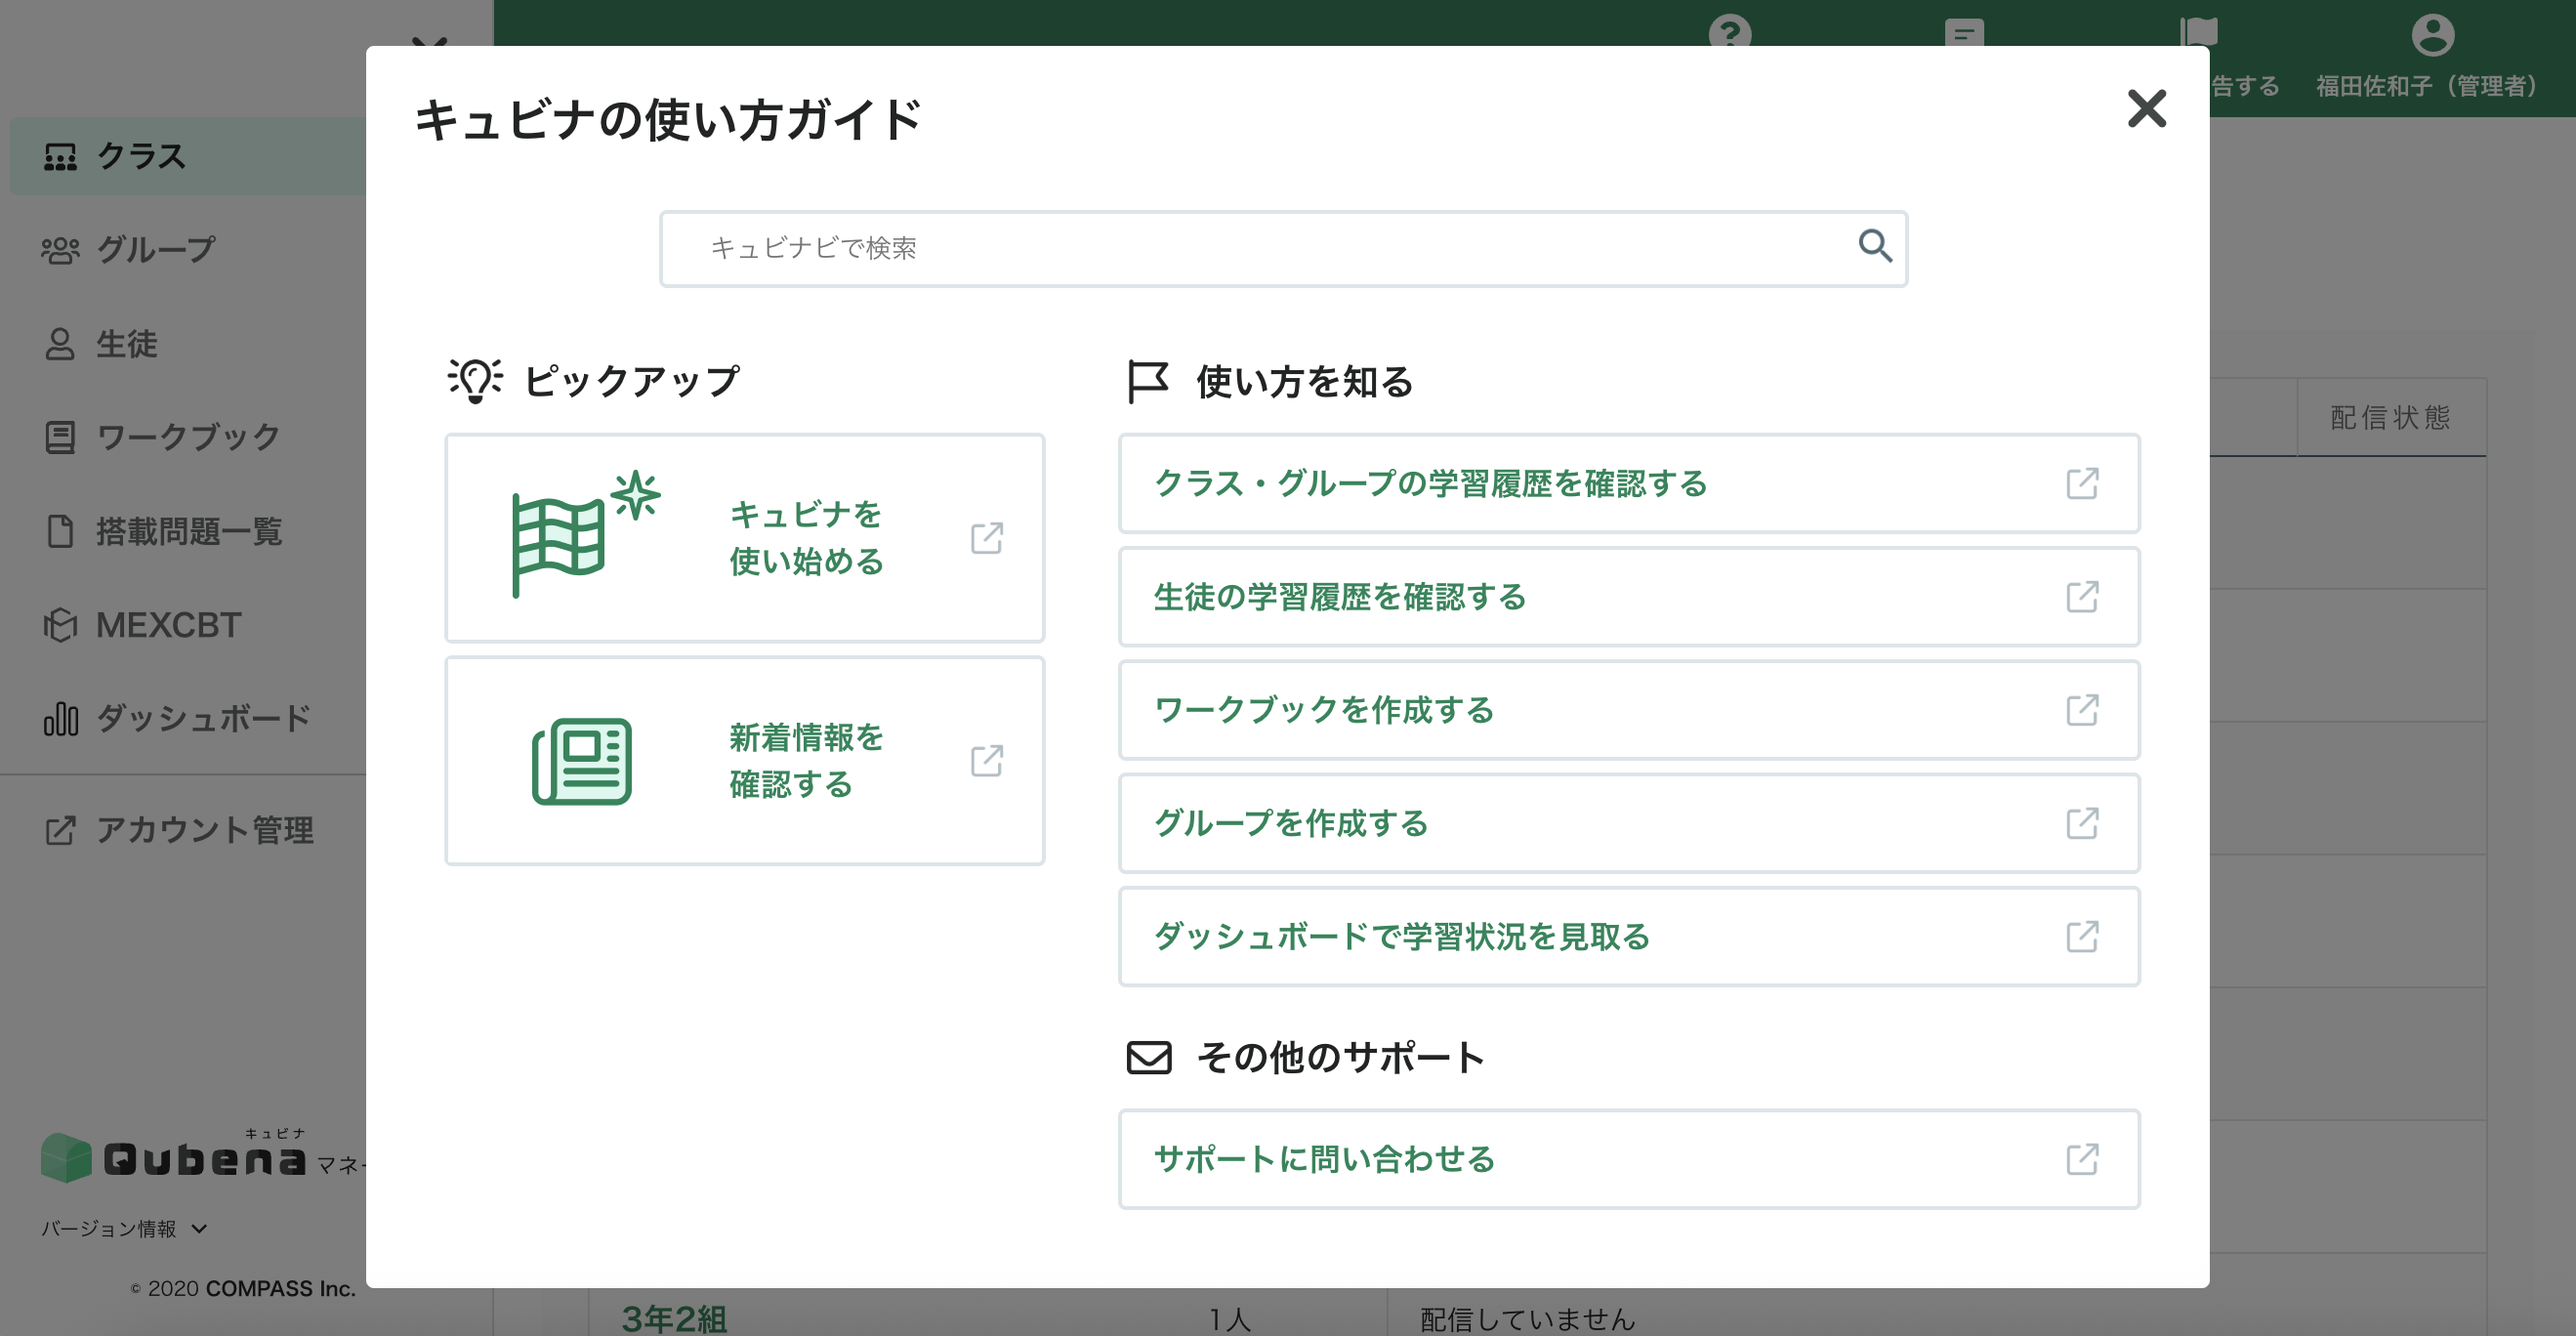Click the グループ people icon
This screenshot has width=2576, height=1336.
point(60,250)
